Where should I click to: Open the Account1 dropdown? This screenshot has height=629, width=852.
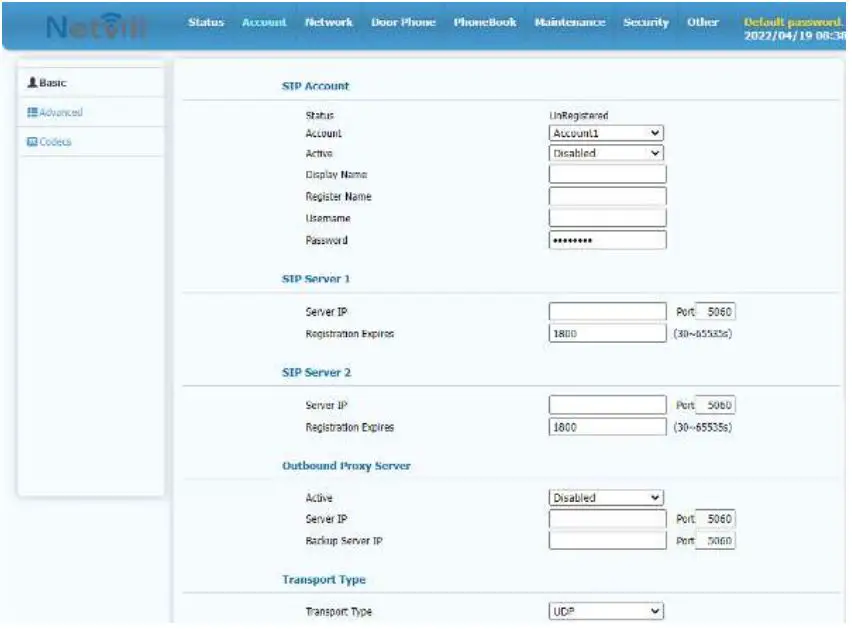(606, 133)
